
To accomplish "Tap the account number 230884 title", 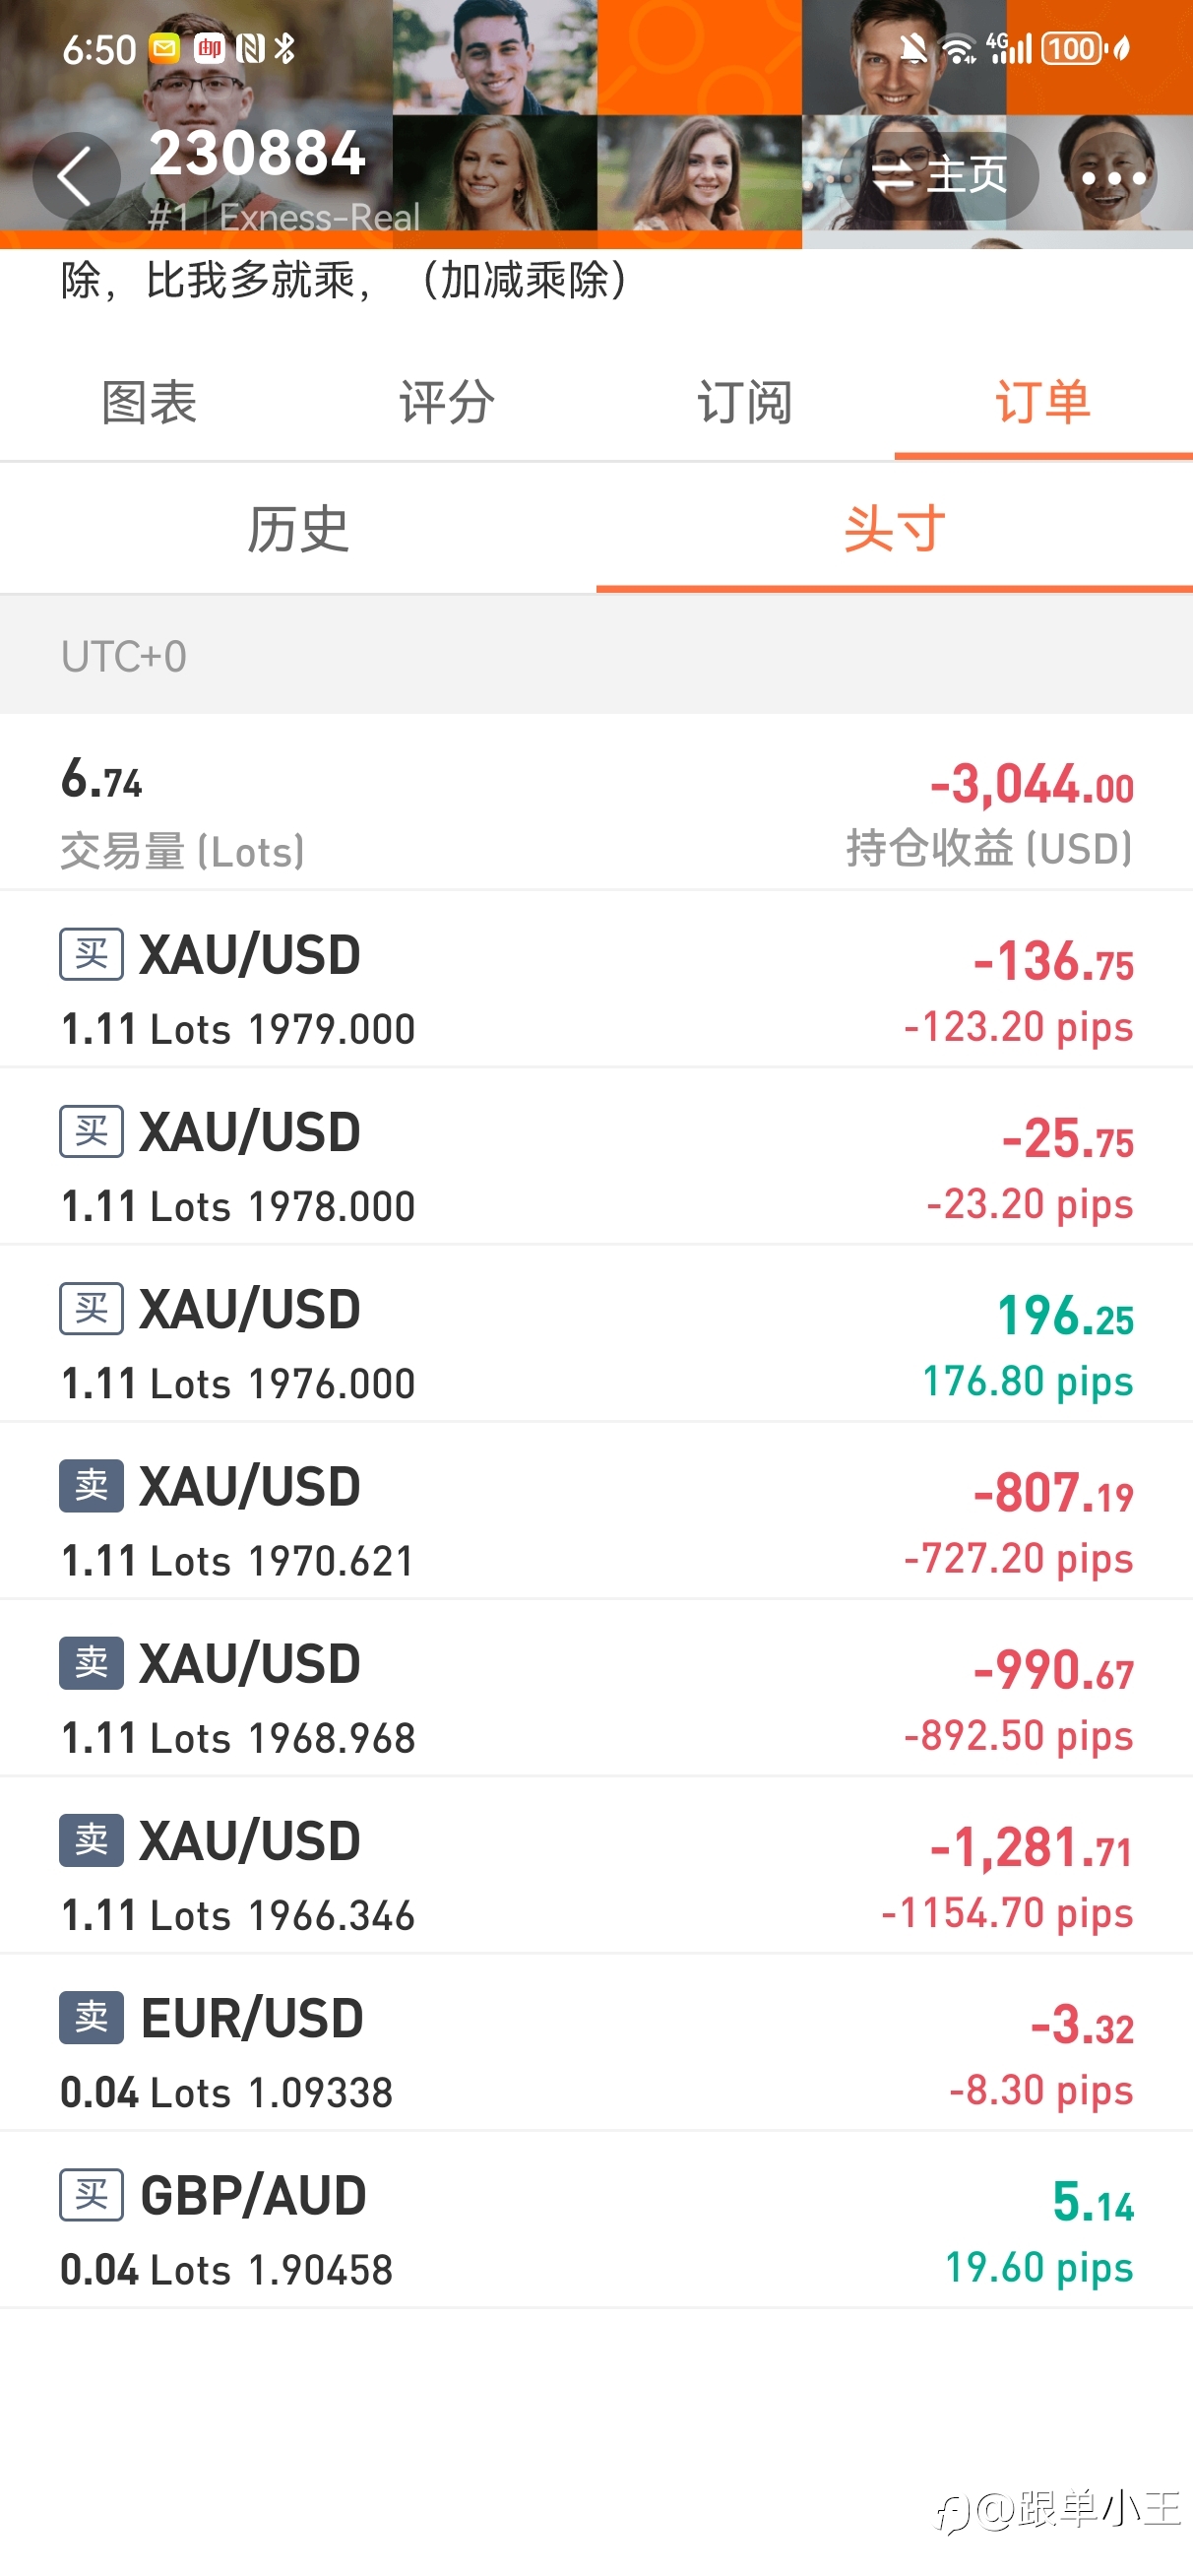I will 257,154.
